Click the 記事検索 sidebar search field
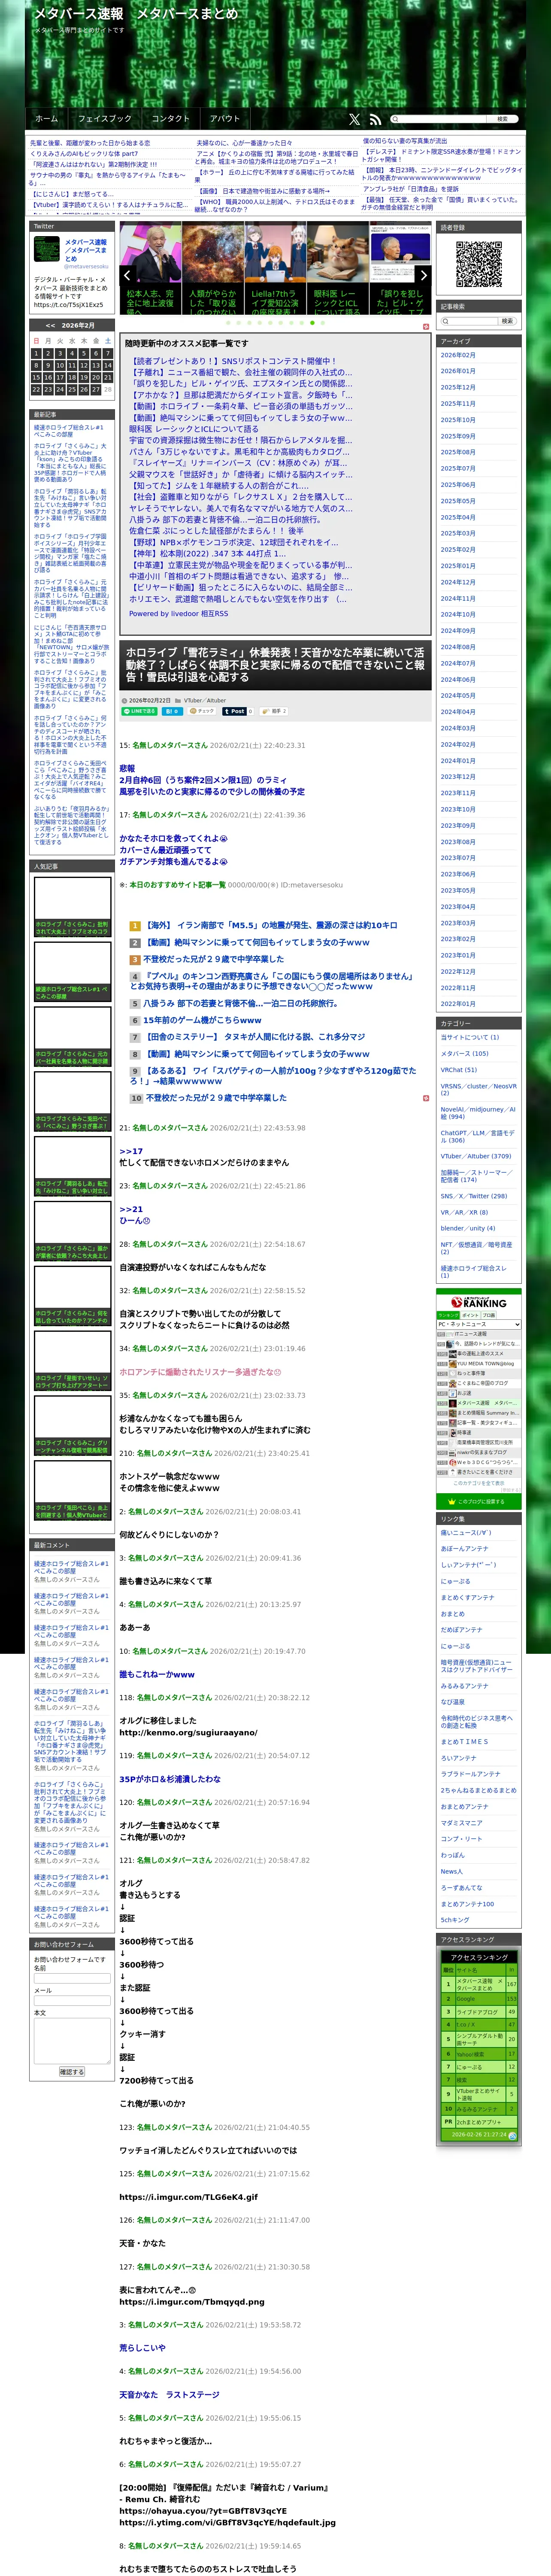The width and height of the screenshot is (551, 2576). click(x=469, y=321)
